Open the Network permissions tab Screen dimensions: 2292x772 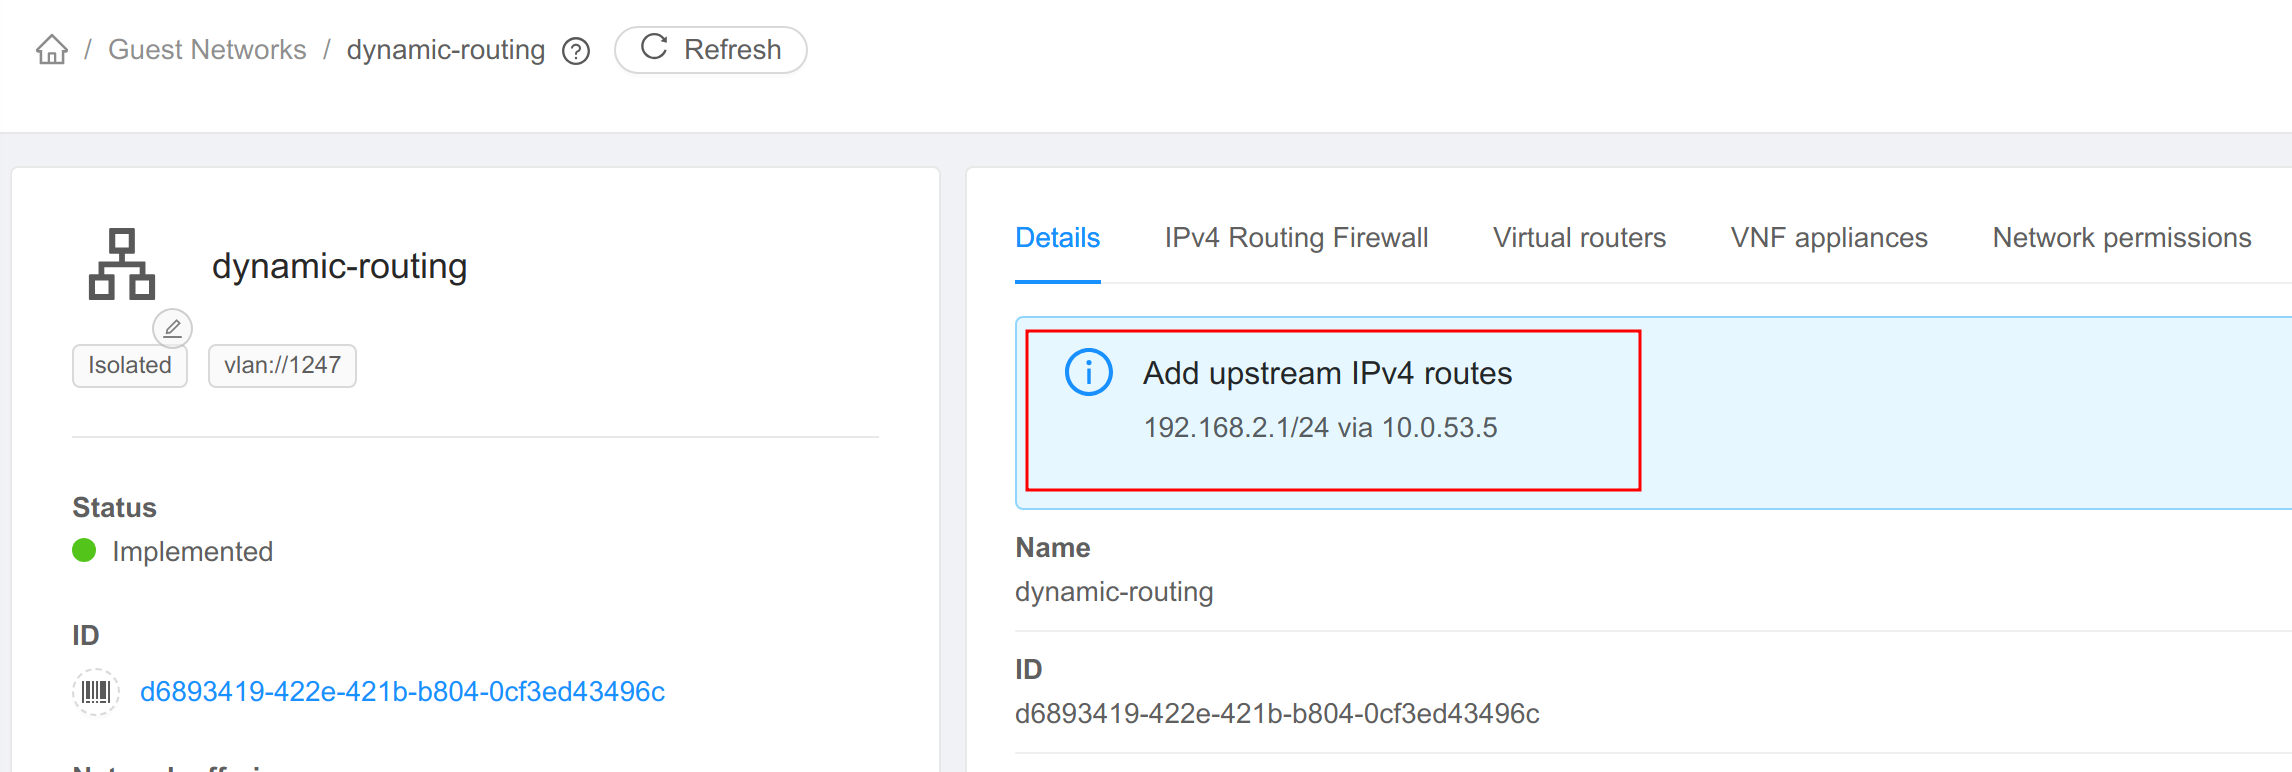point(2121,238)
